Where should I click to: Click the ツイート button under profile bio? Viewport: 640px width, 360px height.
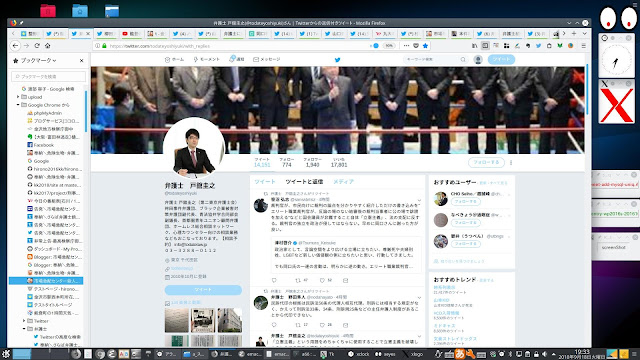203,290
